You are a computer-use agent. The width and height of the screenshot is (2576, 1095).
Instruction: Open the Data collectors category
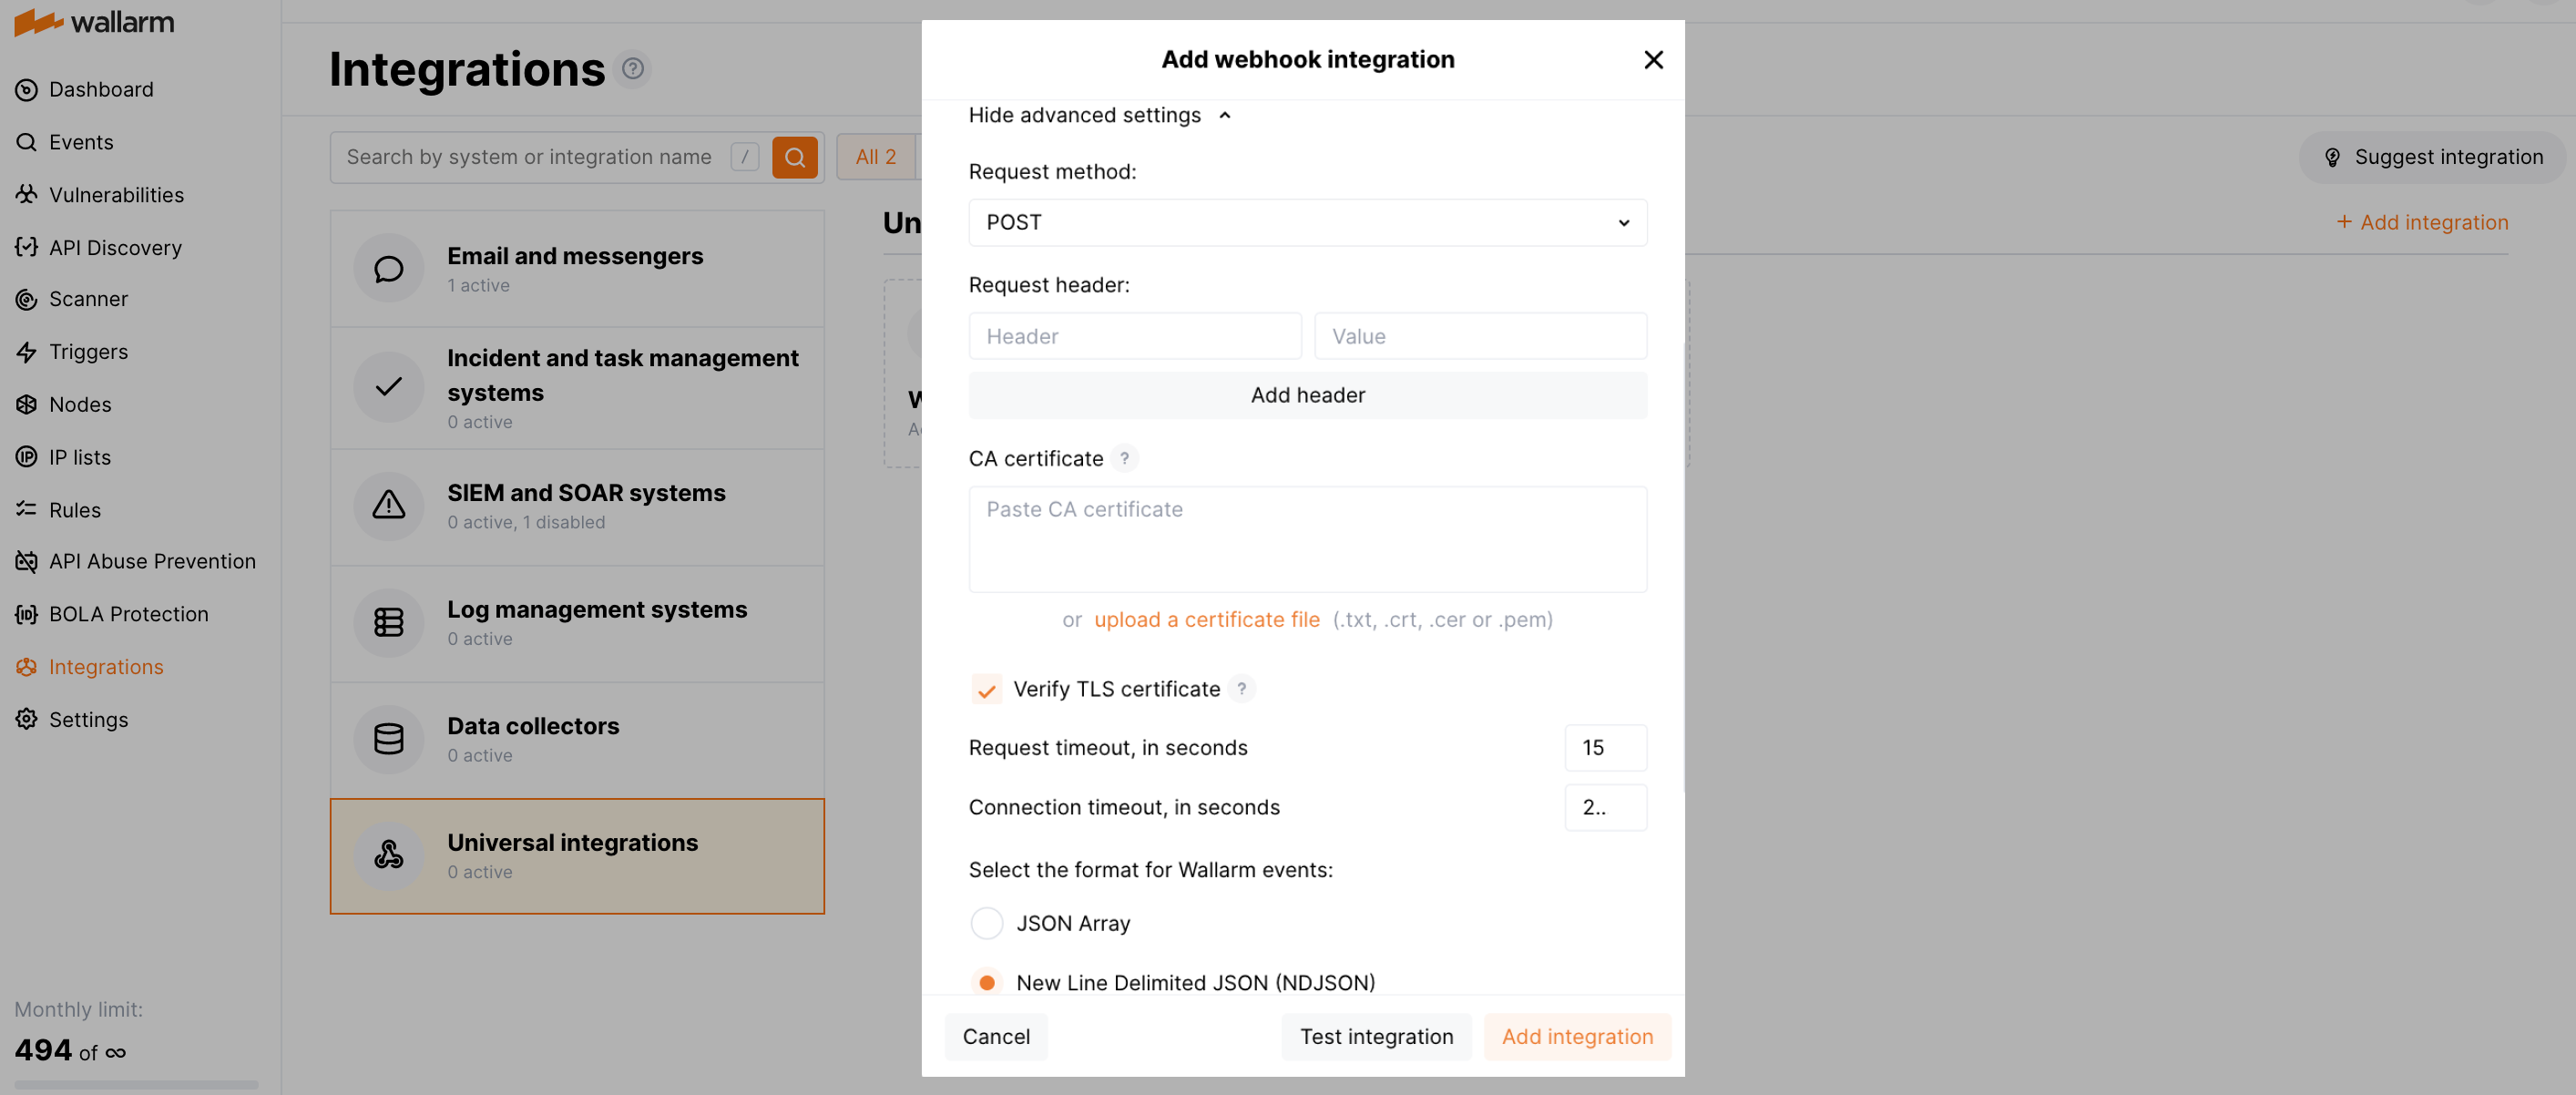point(577,739)
